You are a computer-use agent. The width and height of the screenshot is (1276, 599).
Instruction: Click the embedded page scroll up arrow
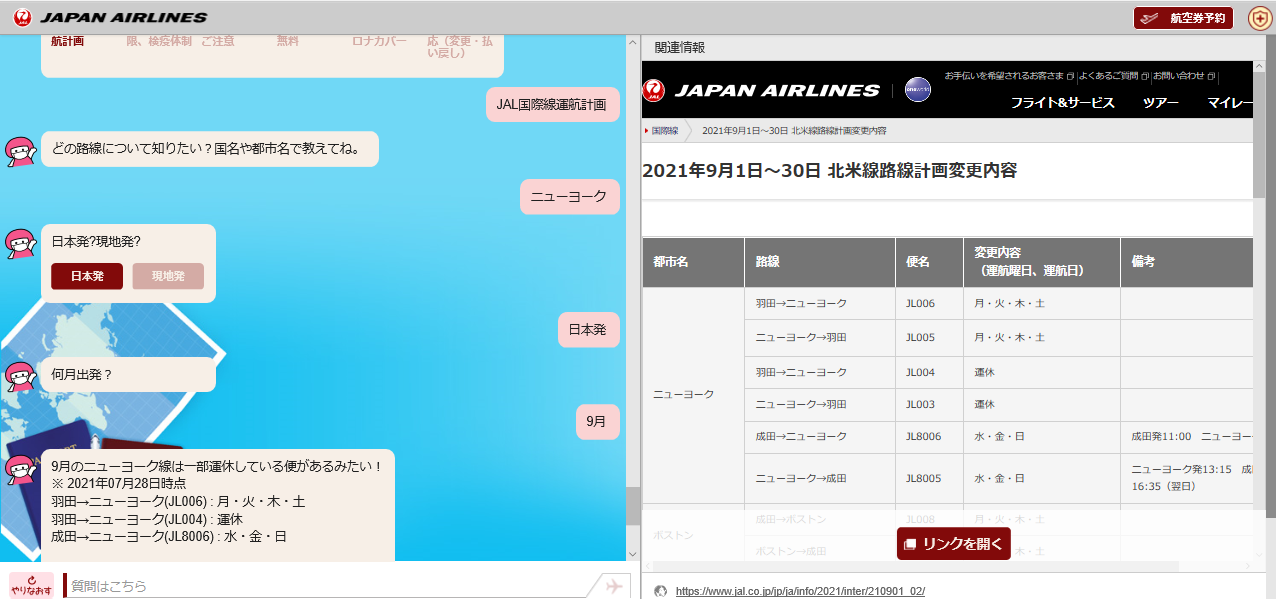[1259, 66]
